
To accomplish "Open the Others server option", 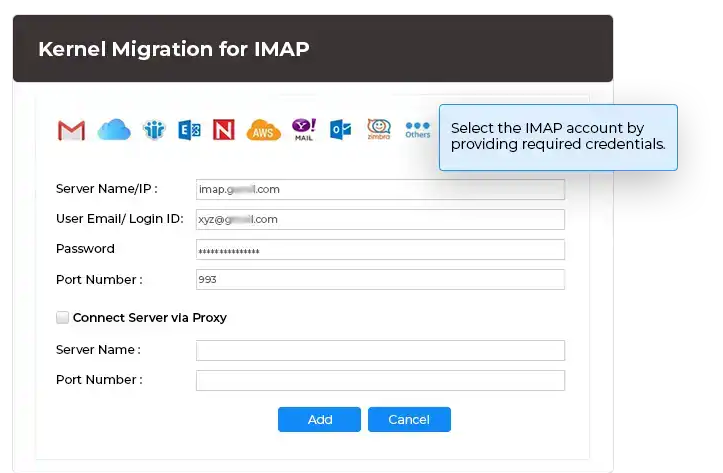I will (x=417, y=130).
